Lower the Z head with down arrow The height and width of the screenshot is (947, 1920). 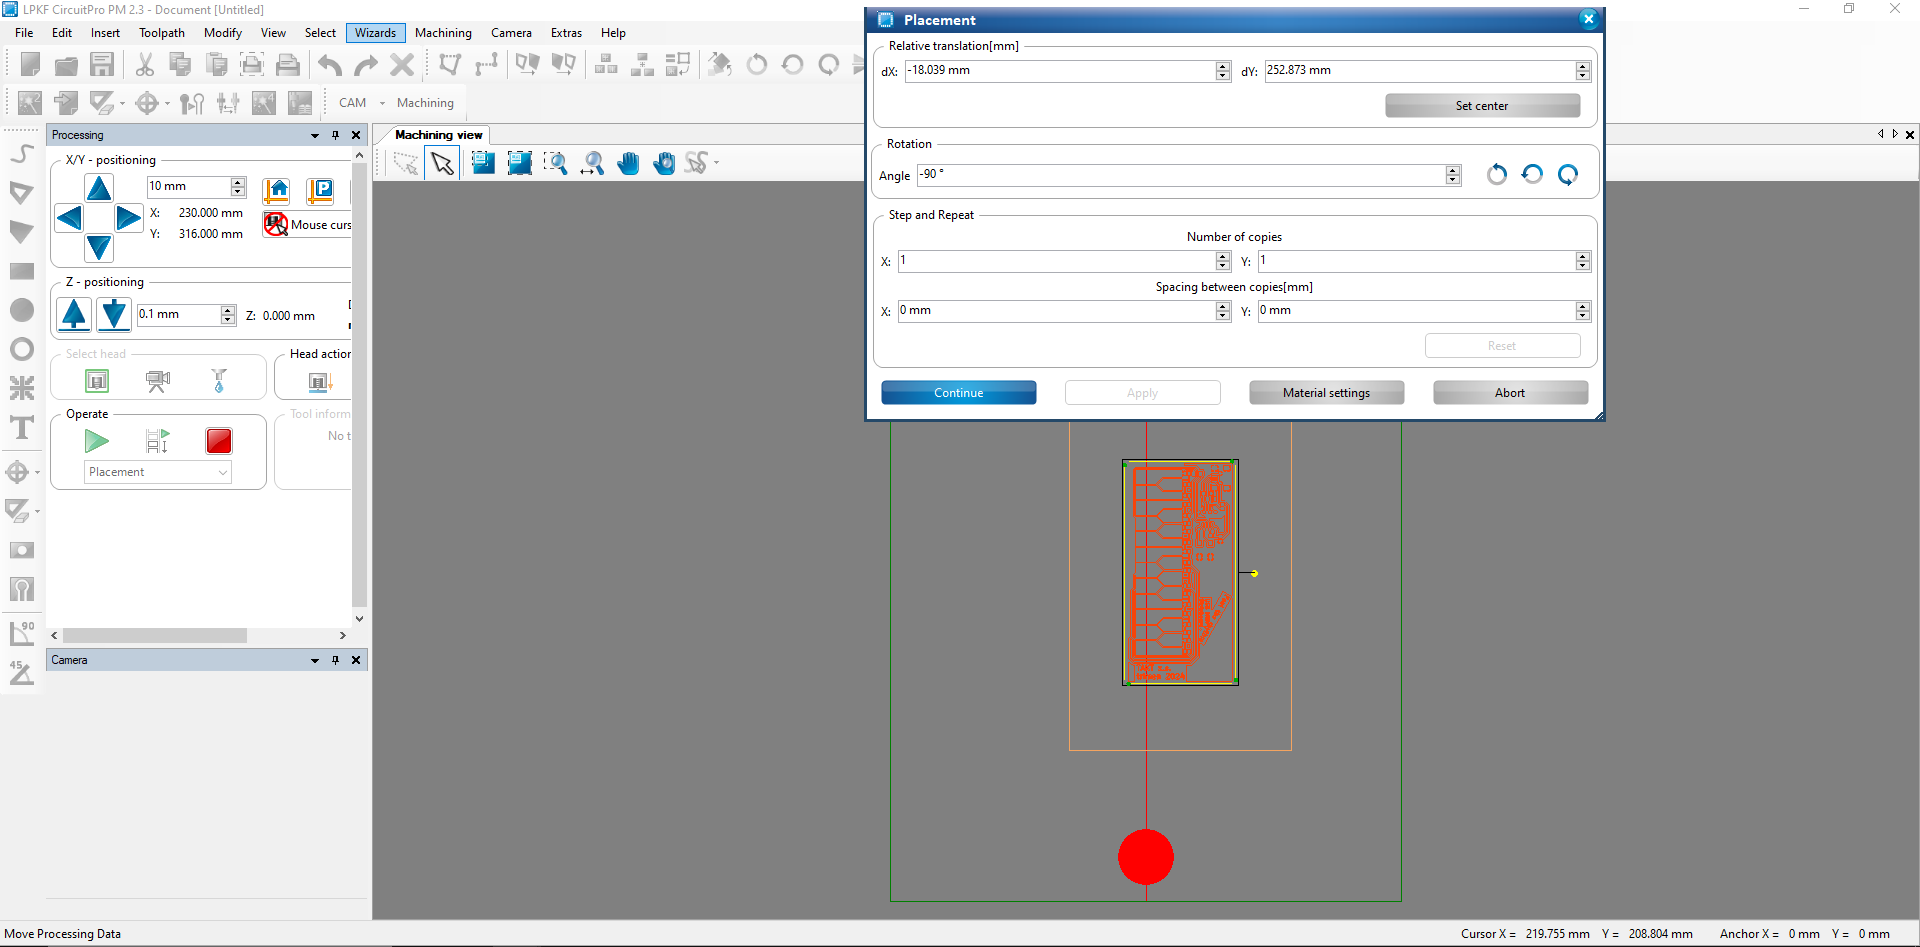tap(114, 314)
